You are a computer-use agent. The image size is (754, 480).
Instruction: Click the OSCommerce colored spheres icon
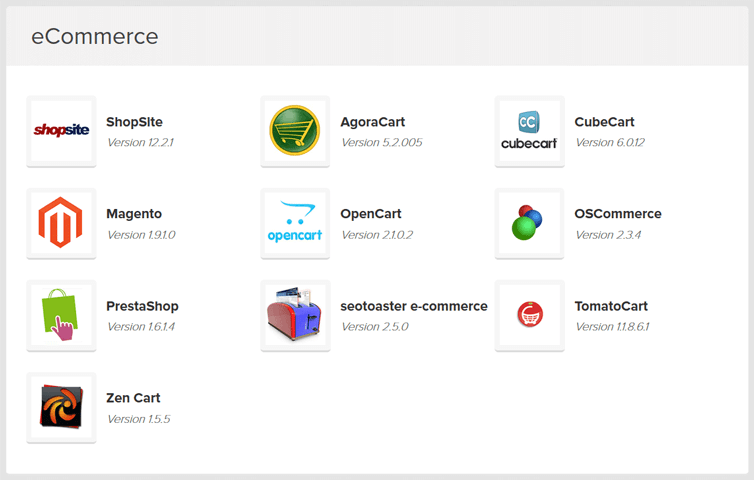click(x=529, y=223)
